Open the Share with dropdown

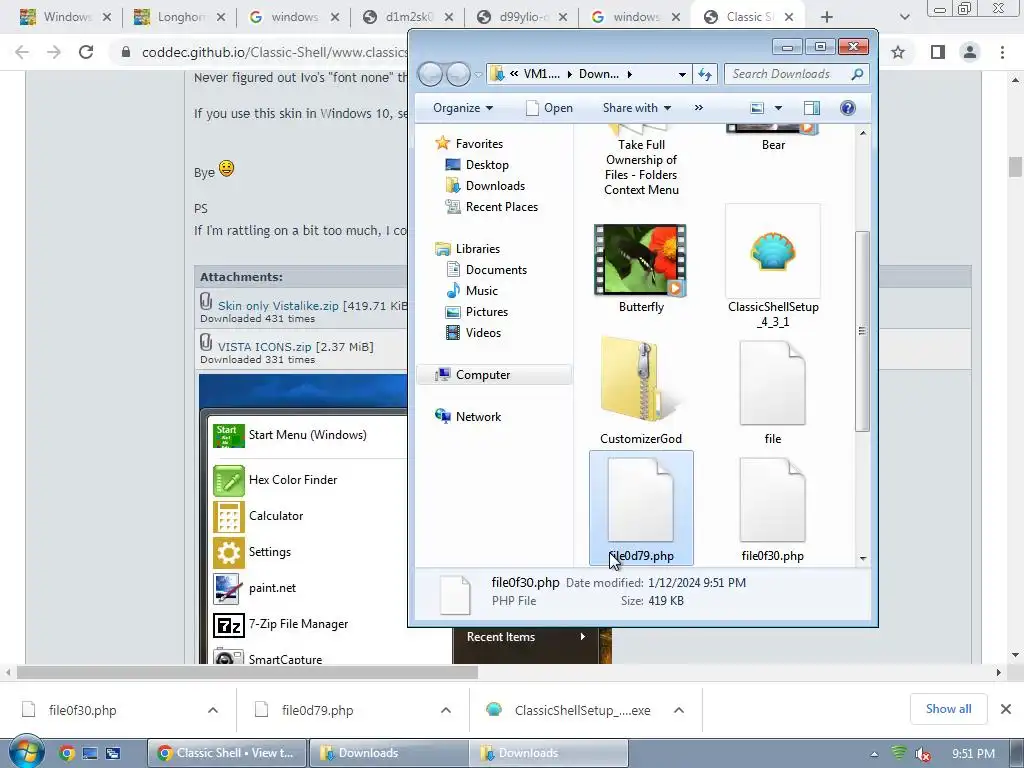click(637, 108)
